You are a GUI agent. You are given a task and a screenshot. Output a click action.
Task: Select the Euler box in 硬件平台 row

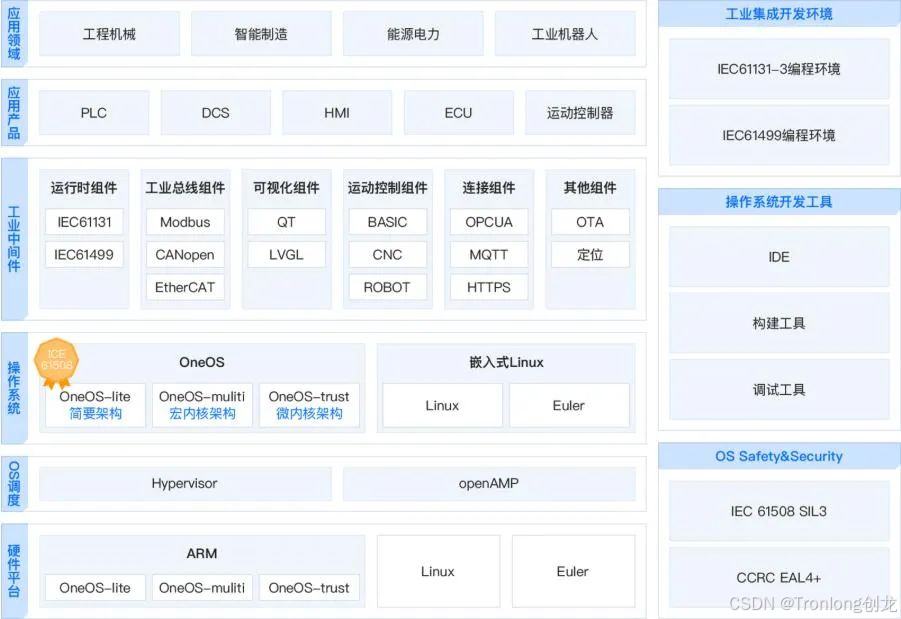point(573,571)
